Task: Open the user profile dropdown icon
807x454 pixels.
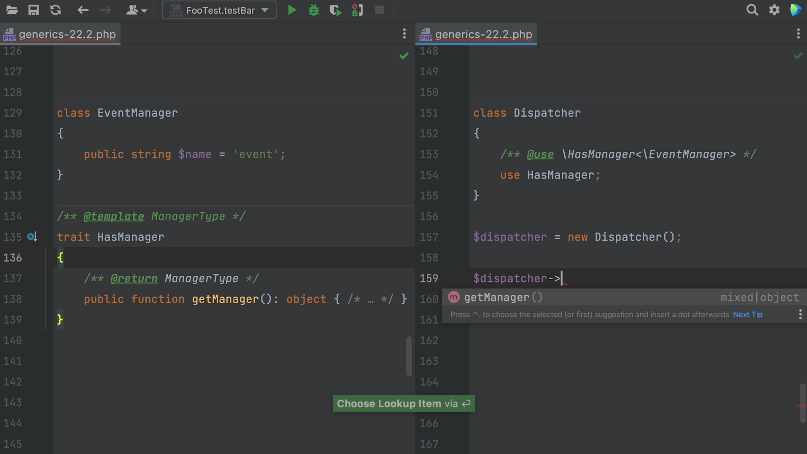Action: [136, 10]
